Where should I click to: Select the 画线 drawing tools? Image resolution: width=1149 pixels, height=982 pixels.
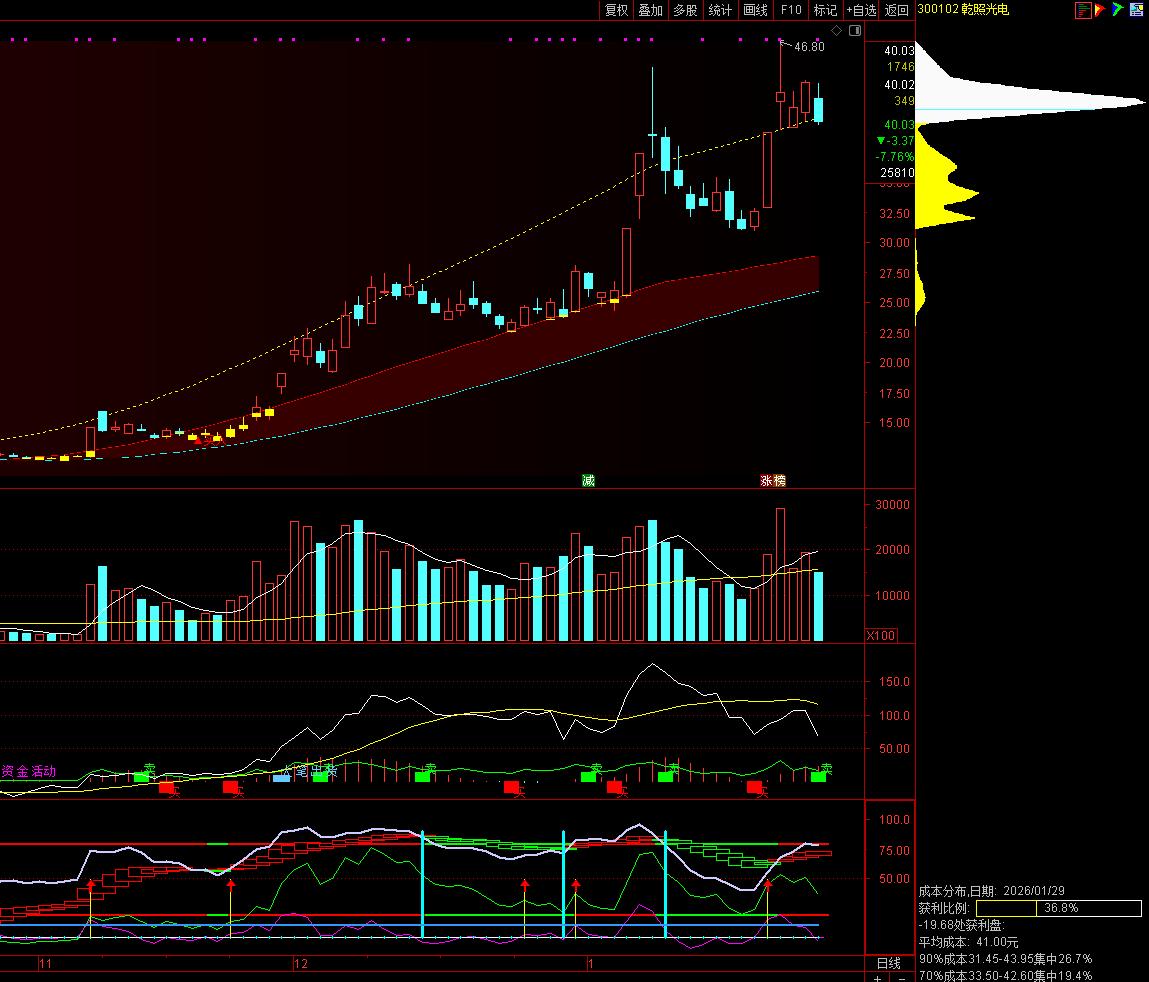pos(755,10)
